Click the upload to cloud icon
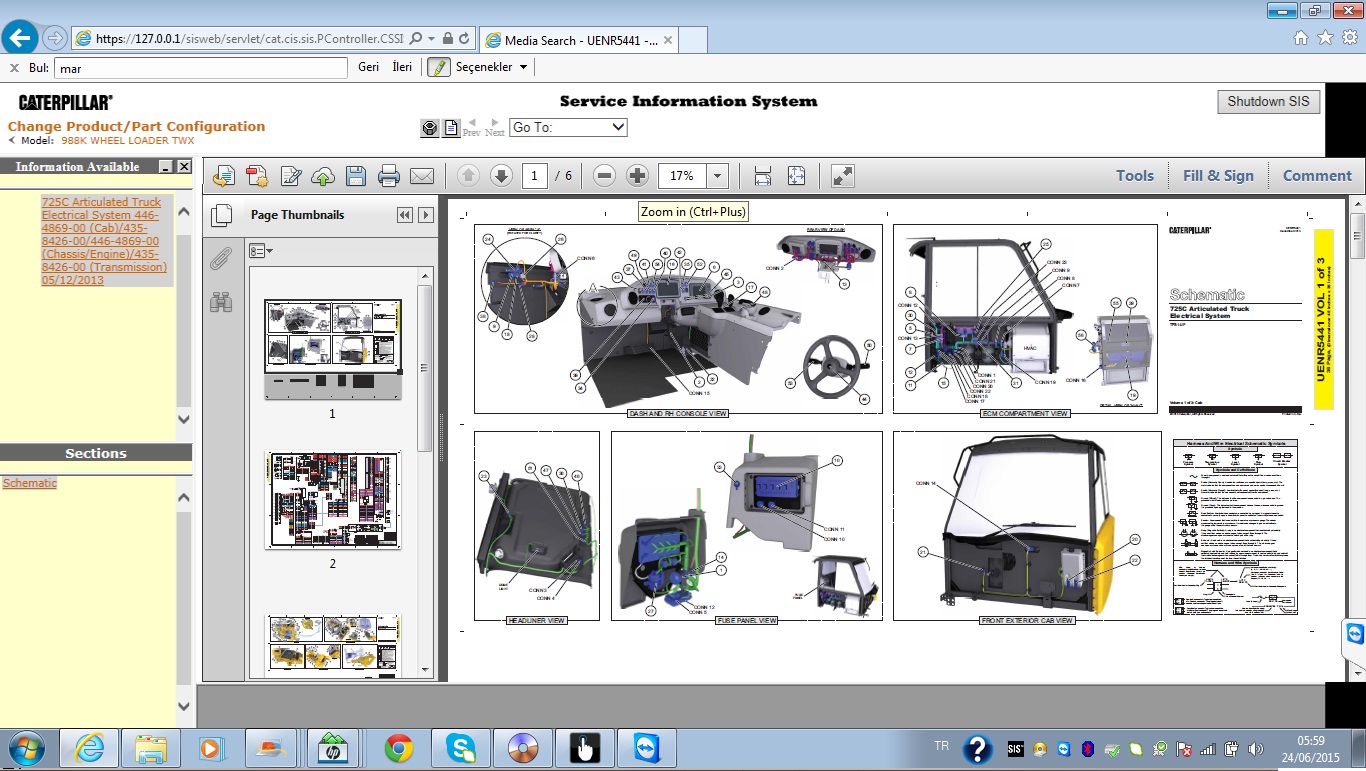 [323, 176]
